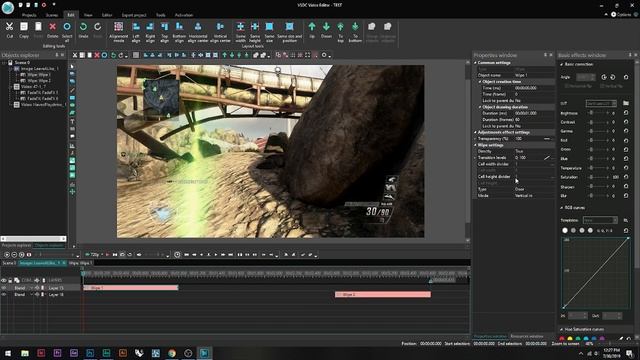This screenshot has width=640, height=360.
Task: Select Wipe 1 clip on timeline
Action: 131,288
